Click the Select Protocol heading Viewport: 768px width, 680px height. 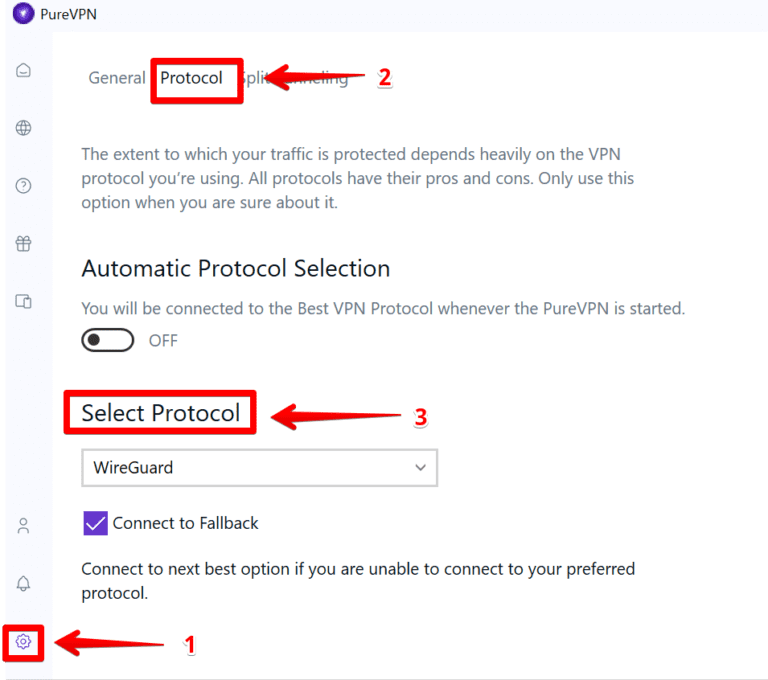coord(161,413)
